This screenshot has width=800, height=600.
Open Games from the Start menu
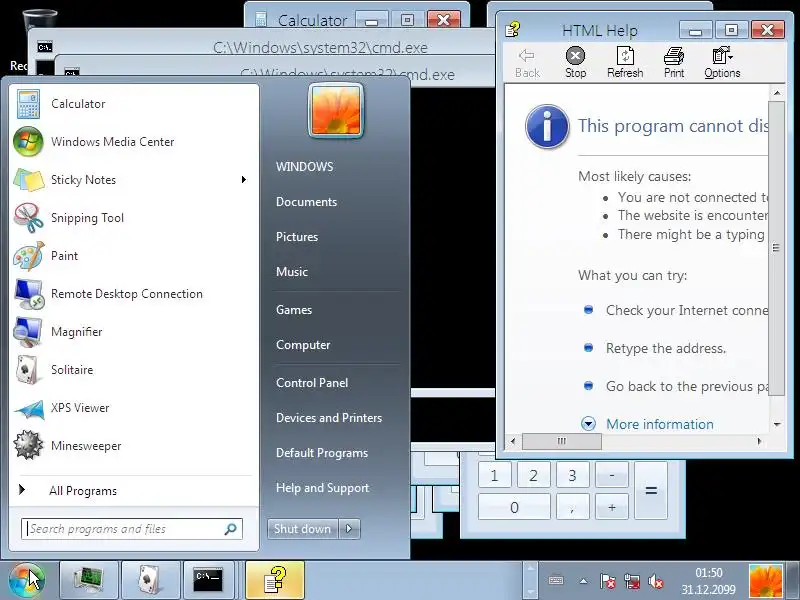pyautogui.click(x=294, y=310)
